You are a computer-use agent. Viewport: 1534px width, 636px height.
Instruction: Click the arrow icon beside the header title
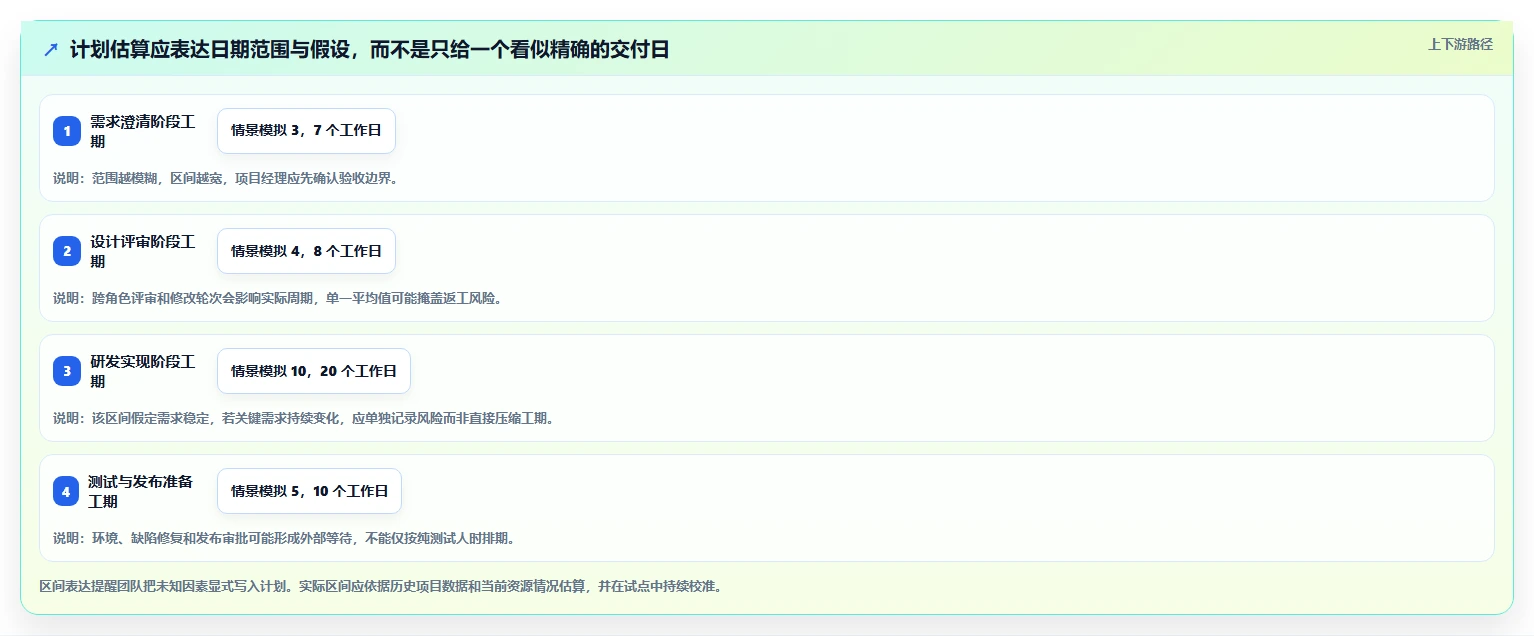click(51, 50)
